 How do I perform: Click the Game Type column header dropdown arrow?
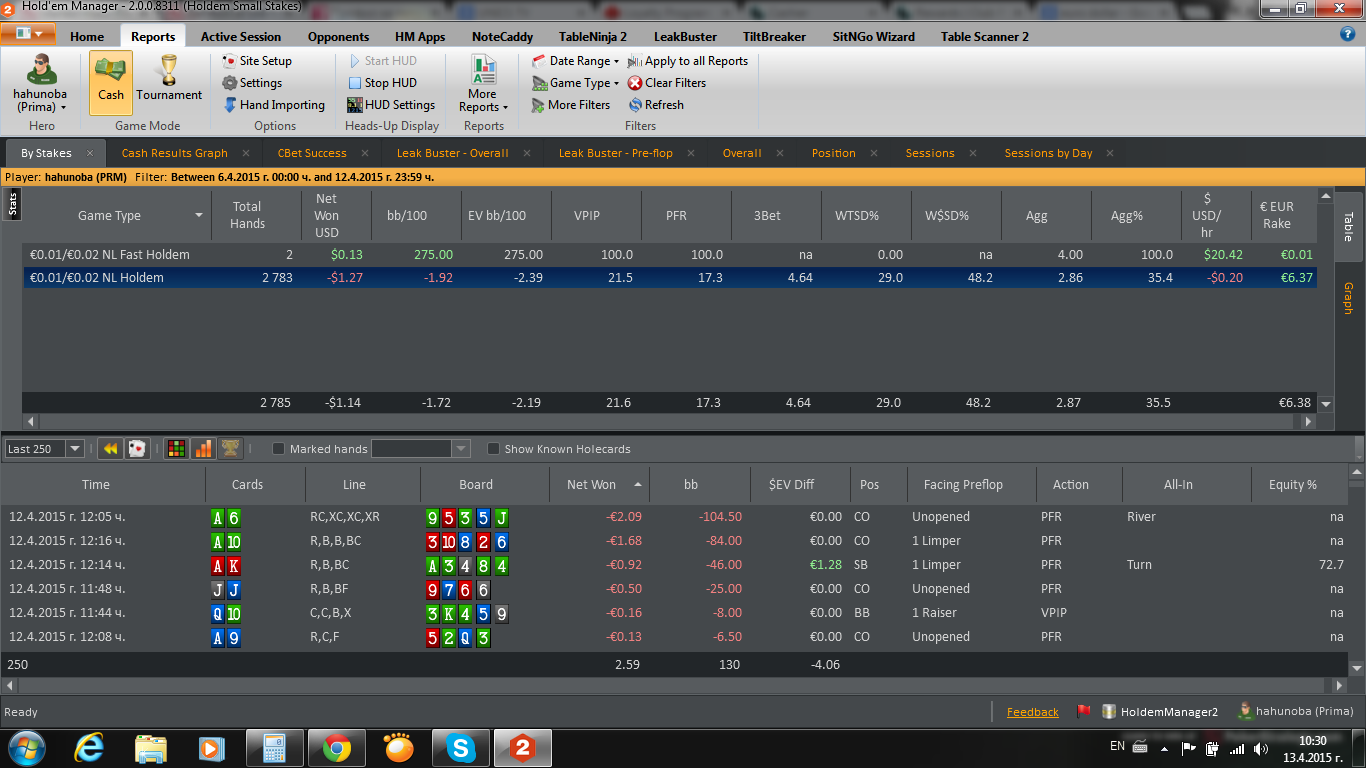199,216
